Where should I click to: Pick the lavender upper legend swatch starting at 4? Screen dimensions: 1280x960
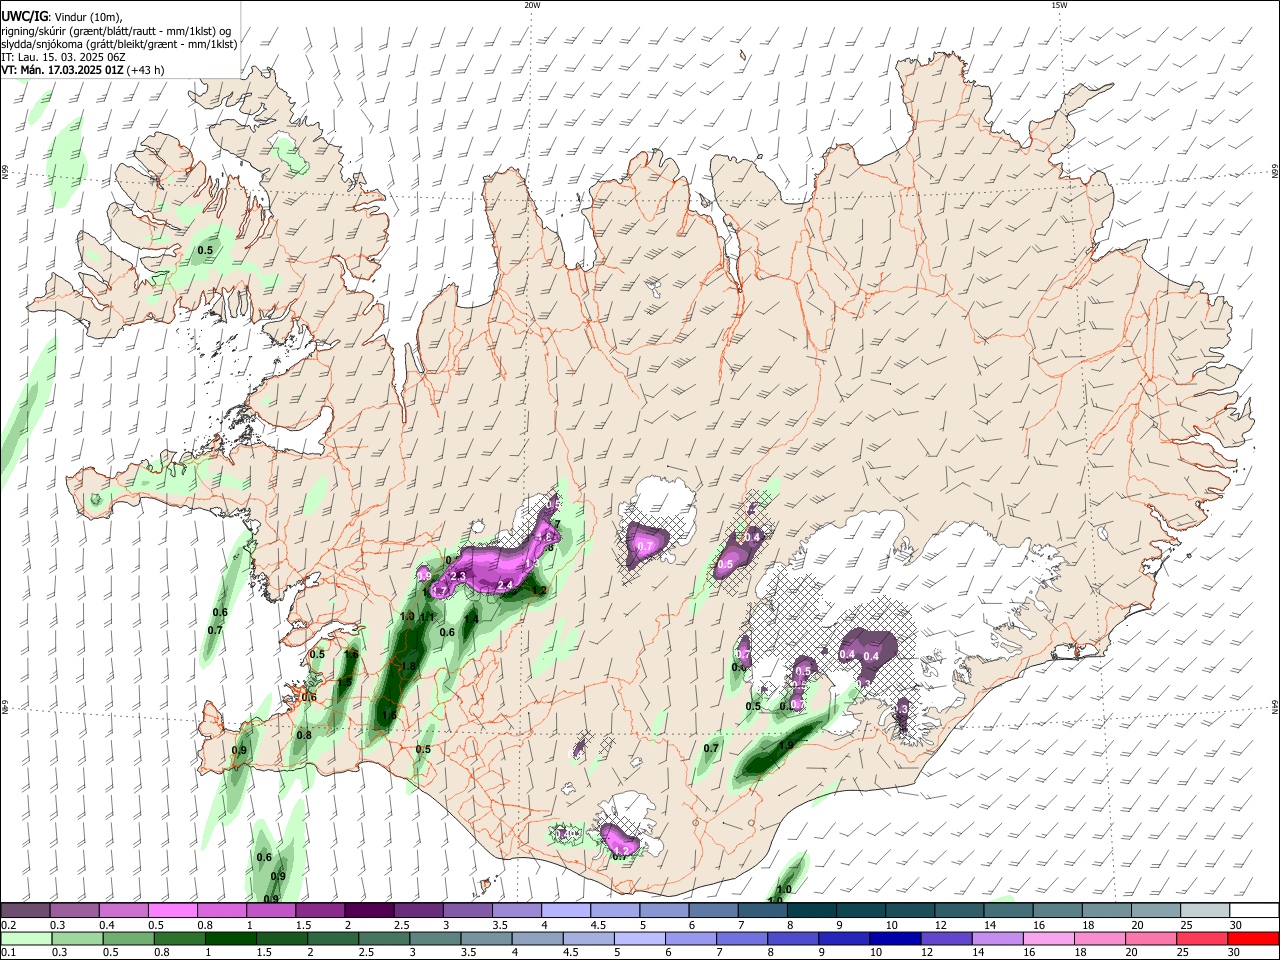[564, 910]
